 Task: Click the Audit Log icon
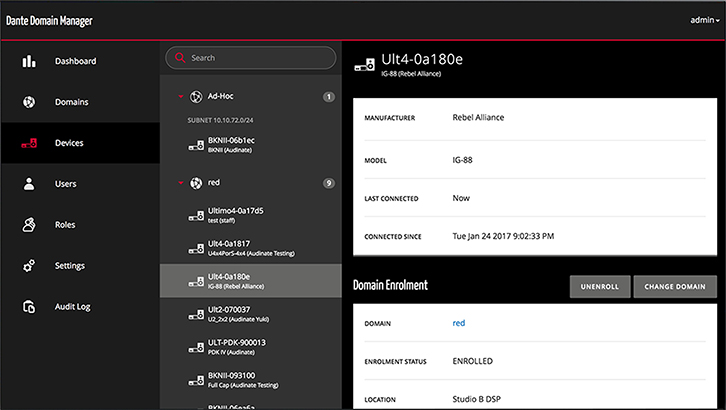[x=29, y=307]
